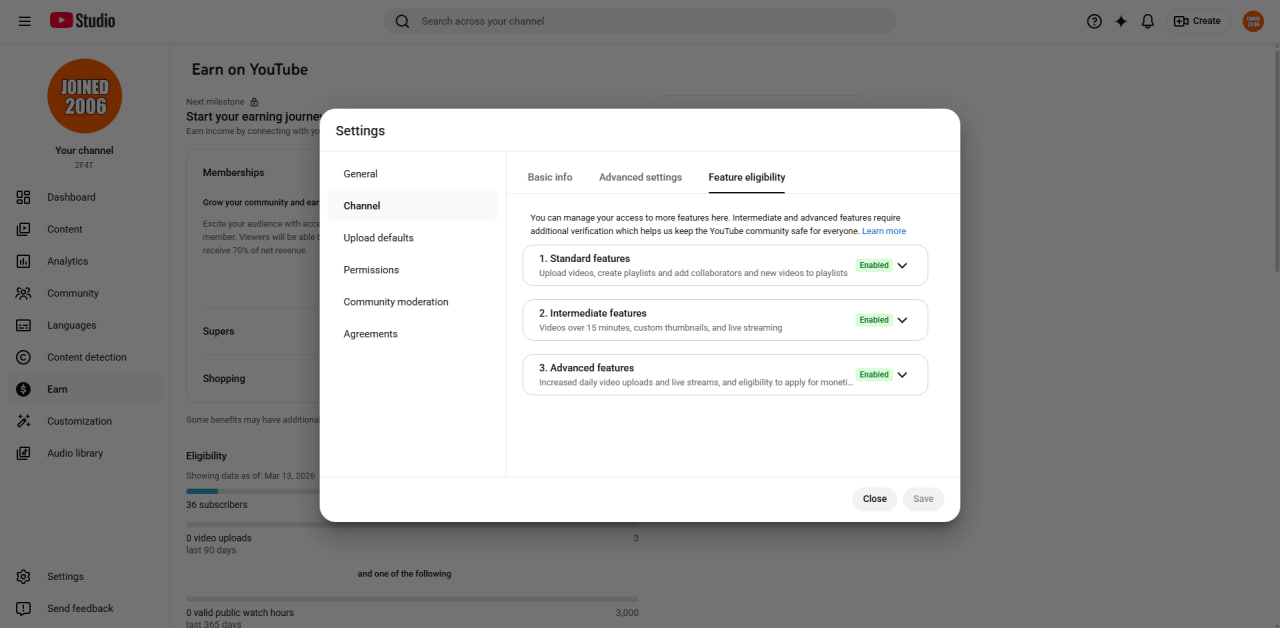
Task: Open General settings section
Action: pyautogui.click(x=412, y=174)
